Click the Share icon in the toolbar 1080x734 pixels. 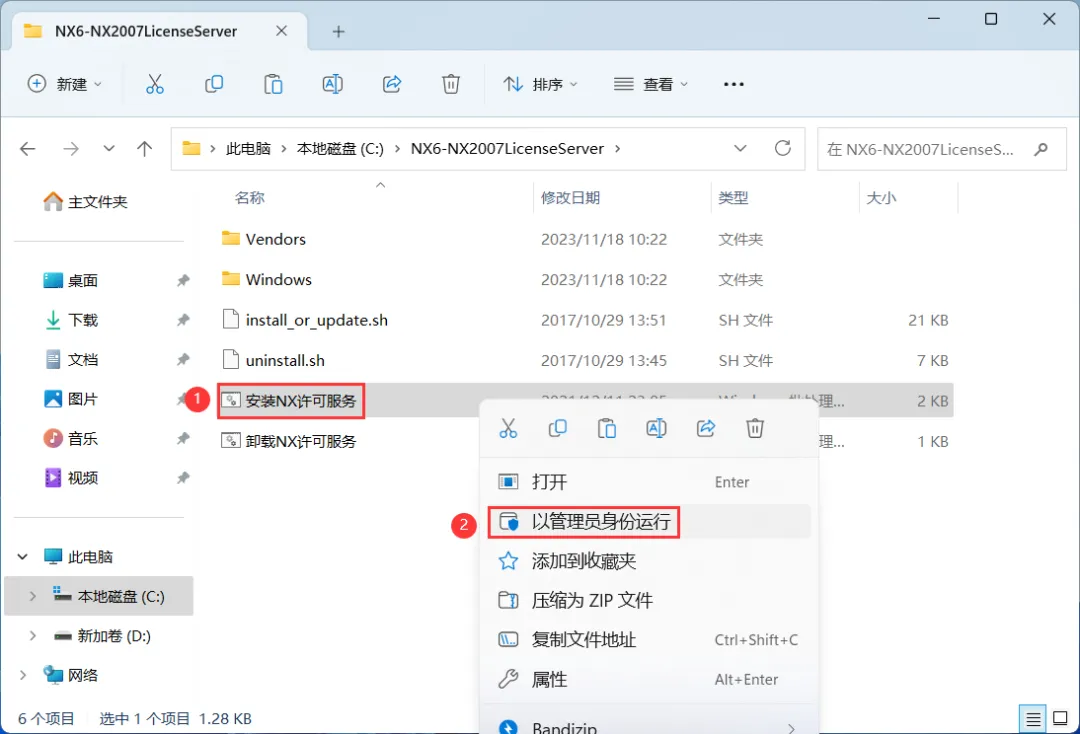(392, 84)
